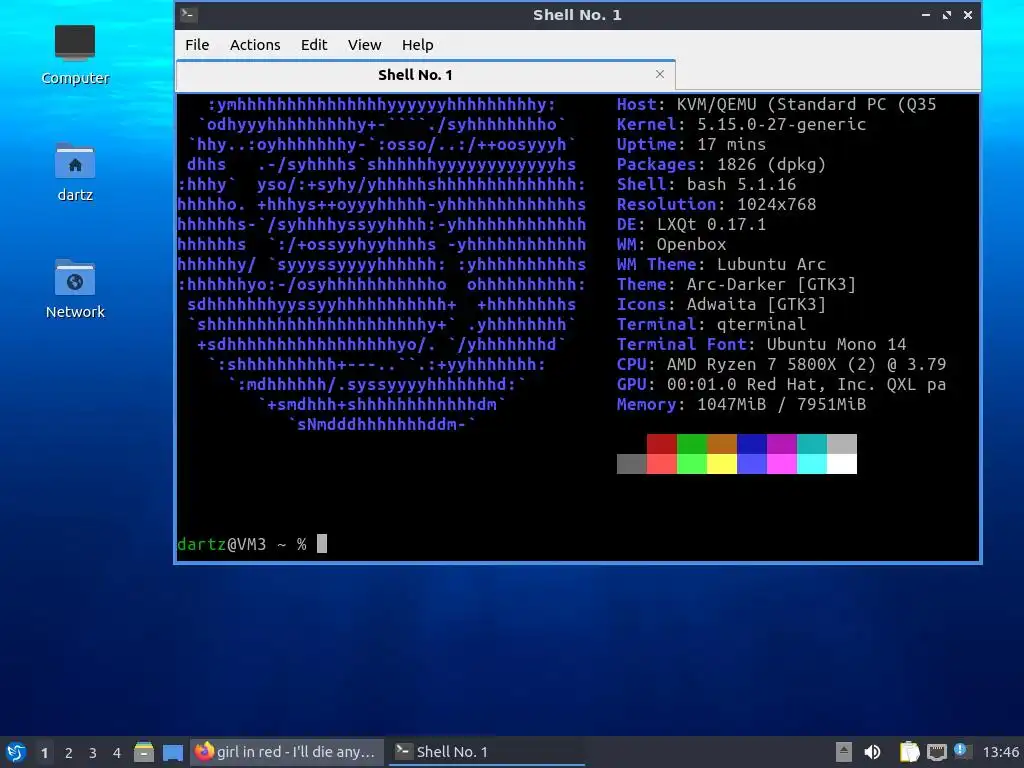Click the terminal icon in the title bar
The width and height of the screenshot is (1024, 768).
(x=188, y=14)
